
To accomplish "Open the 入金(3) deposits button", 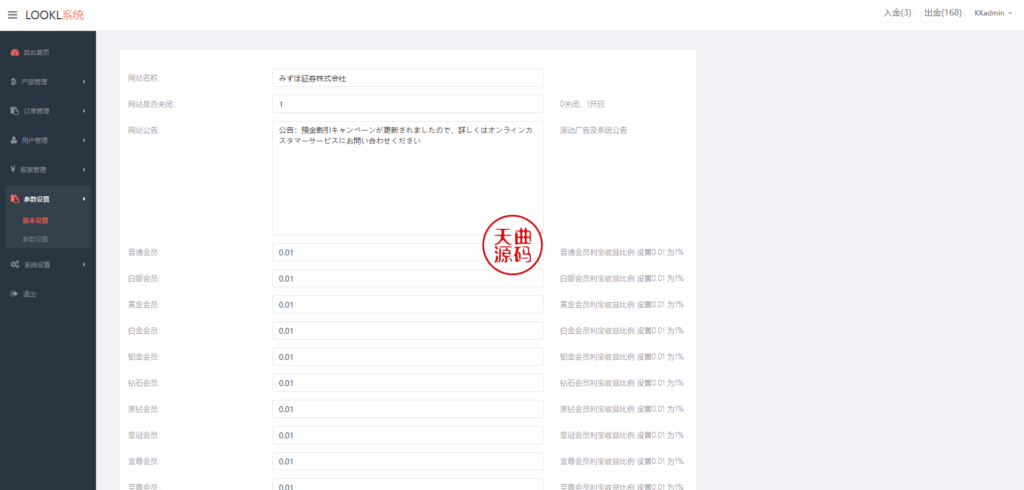I will 897,13.
